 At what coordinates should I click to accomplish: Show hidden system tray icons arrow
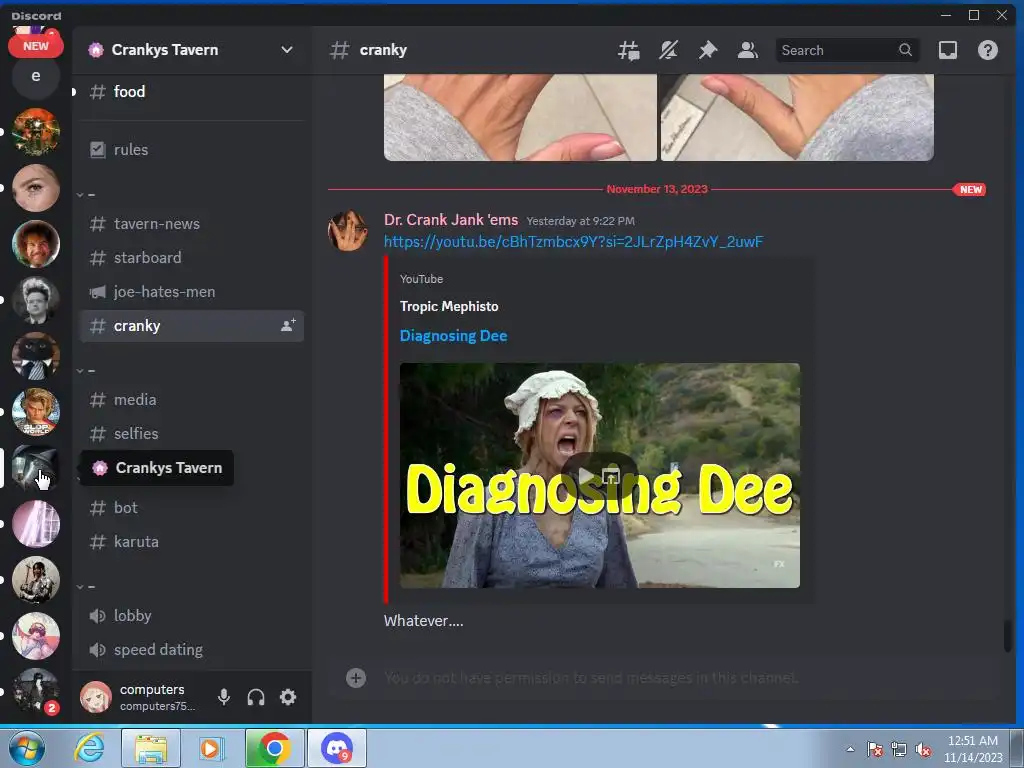[850, 749]
